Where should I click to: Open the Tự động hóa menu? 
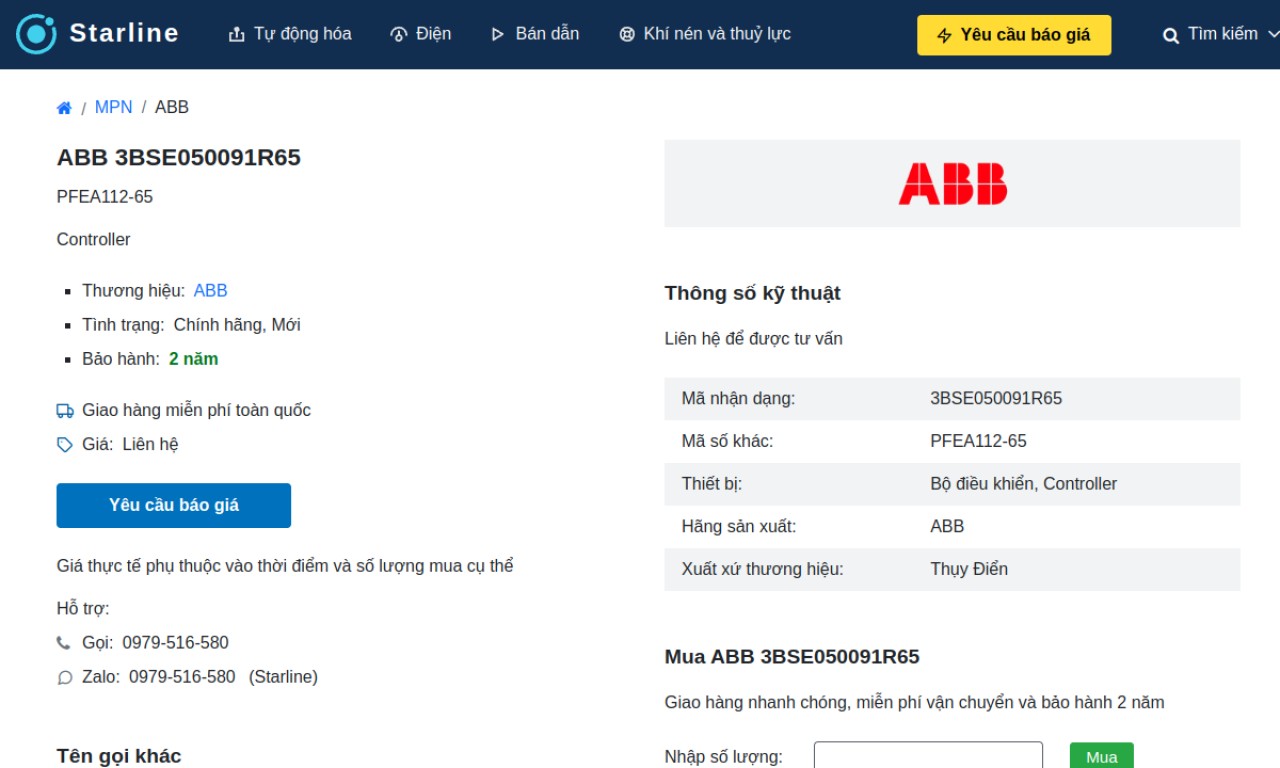[290, 34]
